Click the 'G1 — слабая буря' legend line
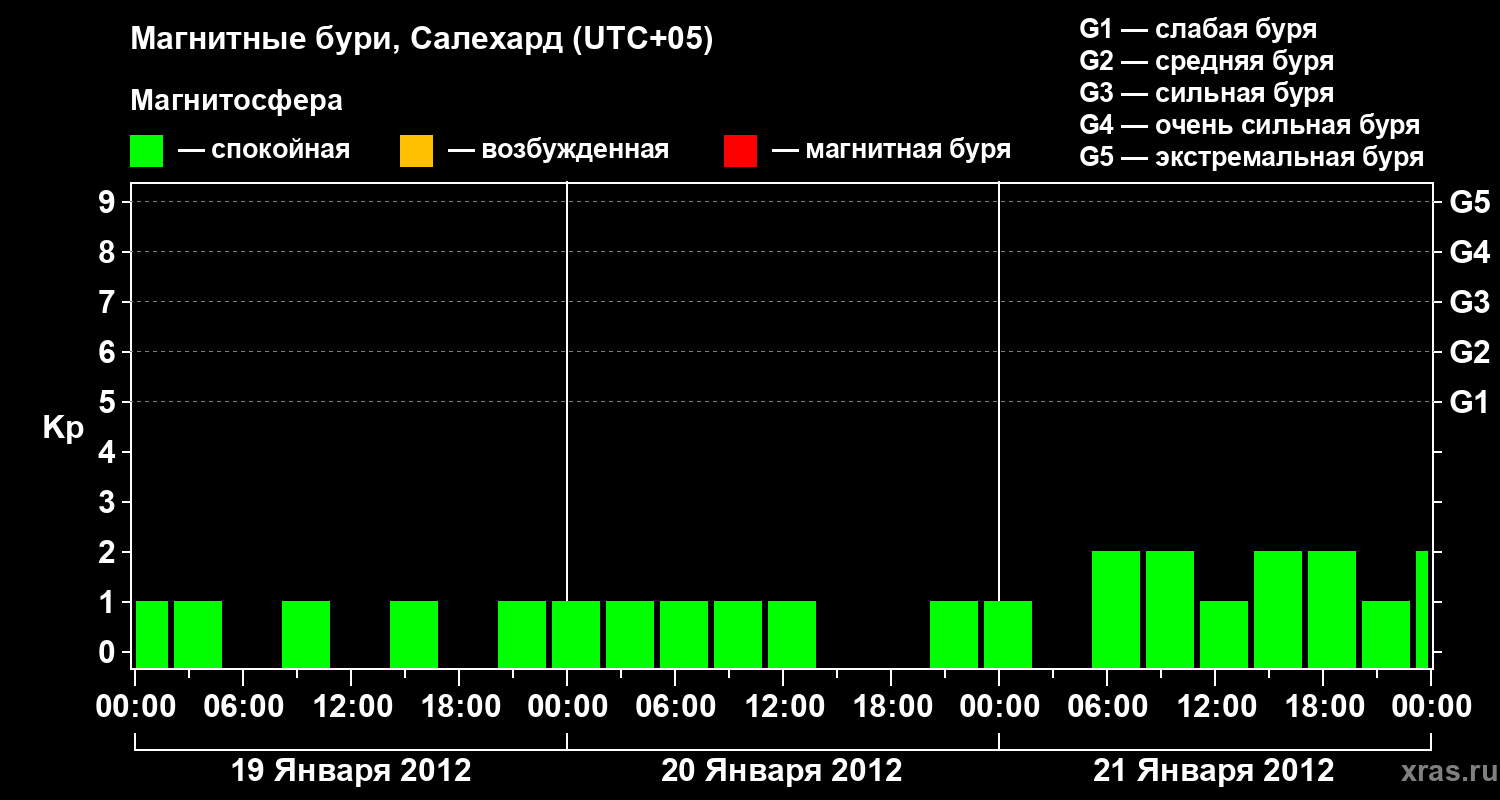 pyautogui.click(x=1198, y=29)
